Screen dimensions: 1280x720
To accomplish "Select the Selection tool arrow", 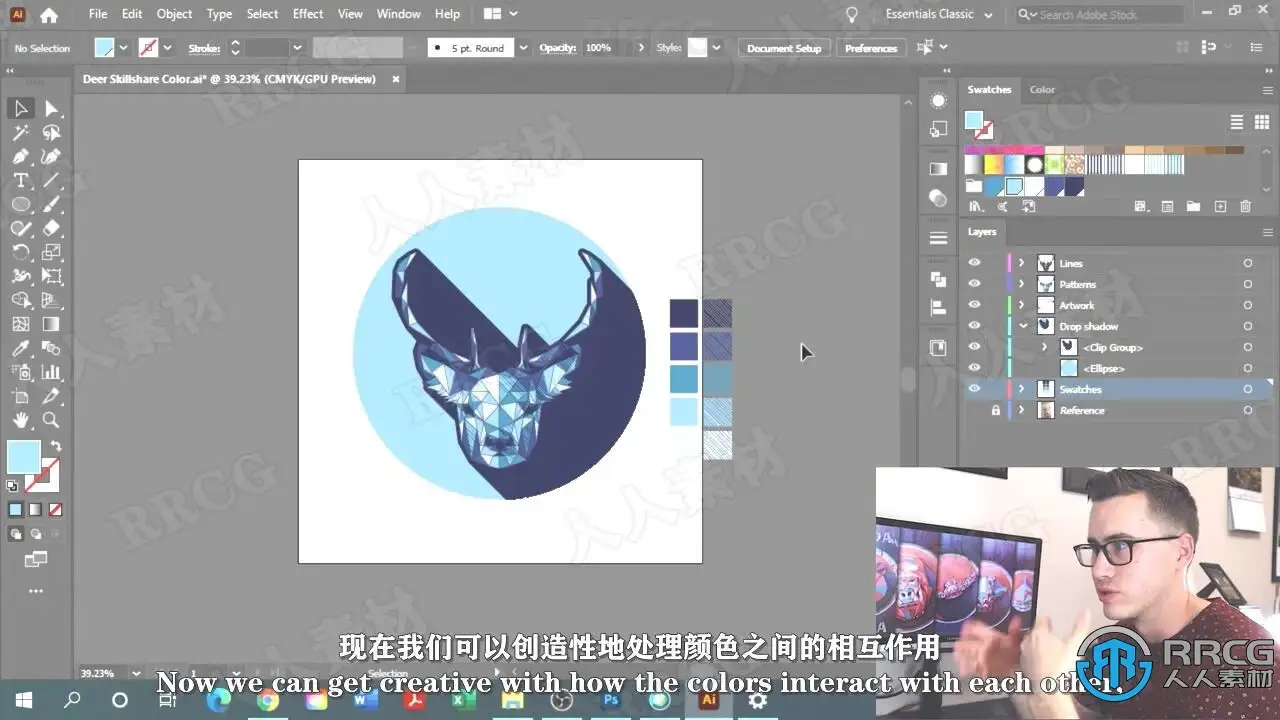I will click(20, 109).
